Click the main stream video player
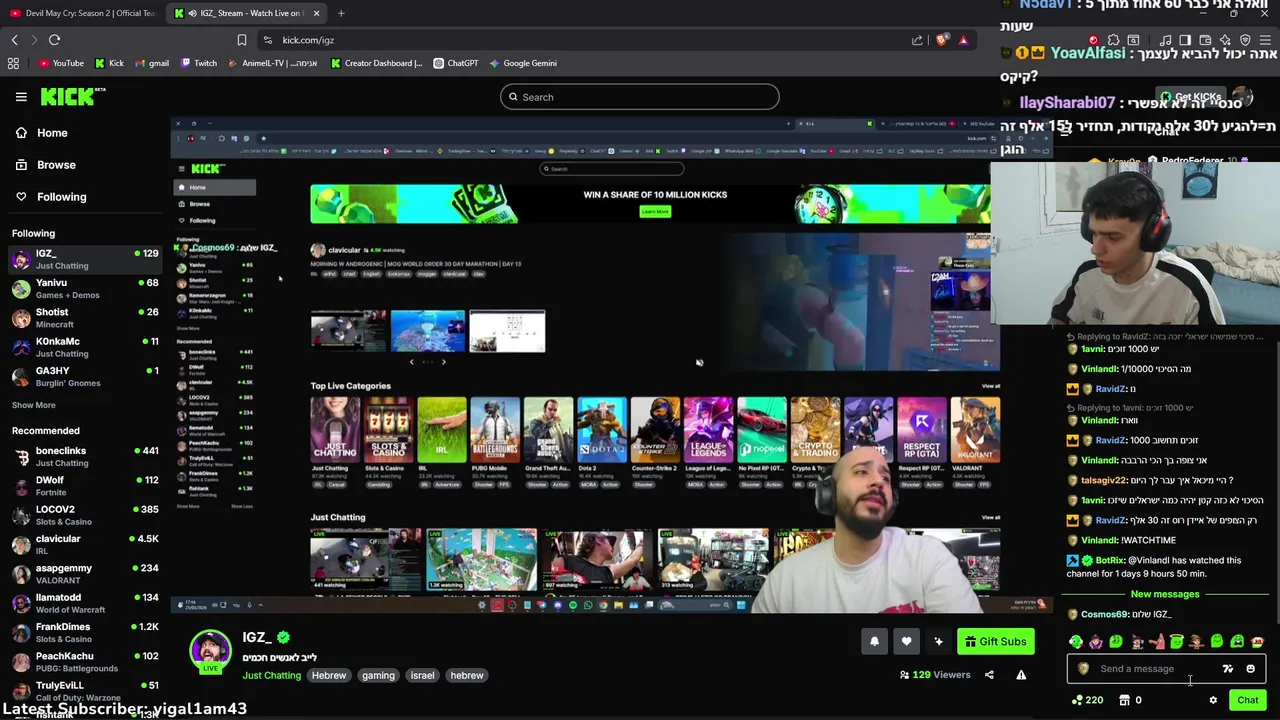This screenshot has width=1280, height=720. click(610, 365)
